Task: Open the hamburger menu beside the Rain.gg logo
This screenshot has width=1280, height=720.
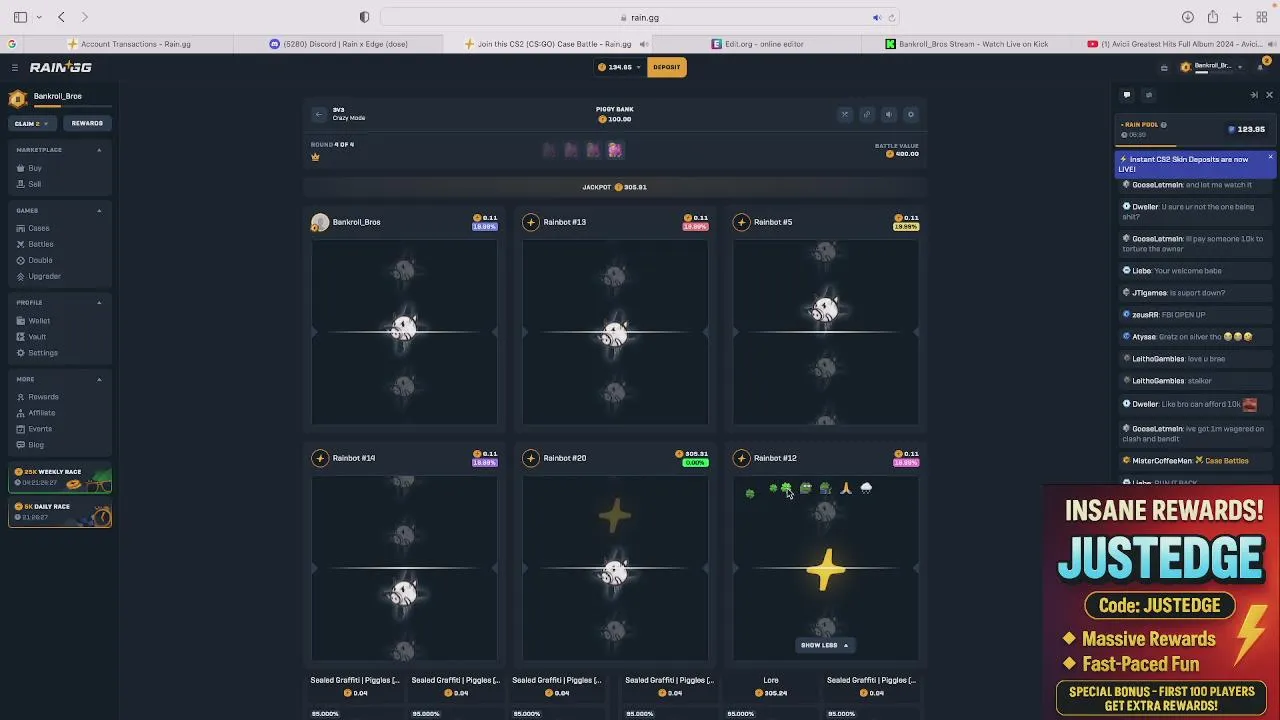Action: [15, 67]
